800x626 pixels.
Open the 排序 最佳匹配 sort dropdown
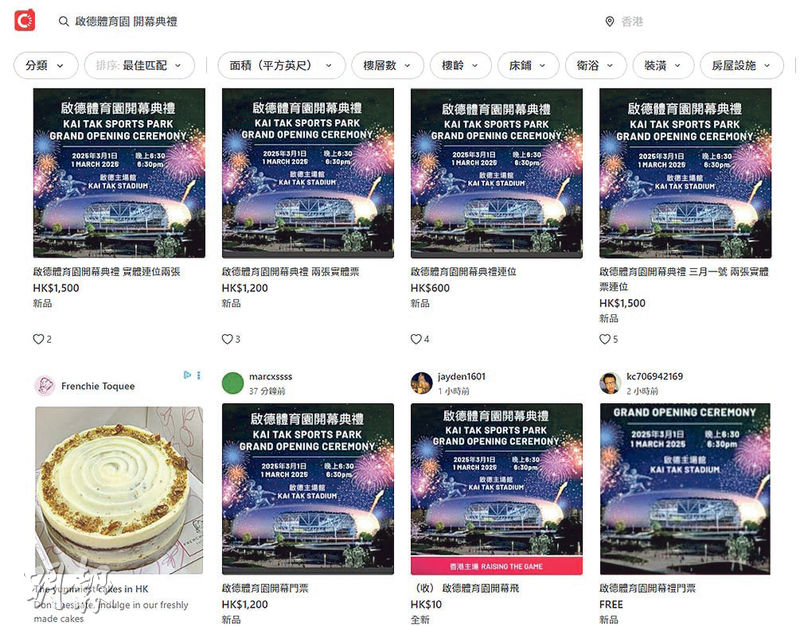click(x=139, y=65)
